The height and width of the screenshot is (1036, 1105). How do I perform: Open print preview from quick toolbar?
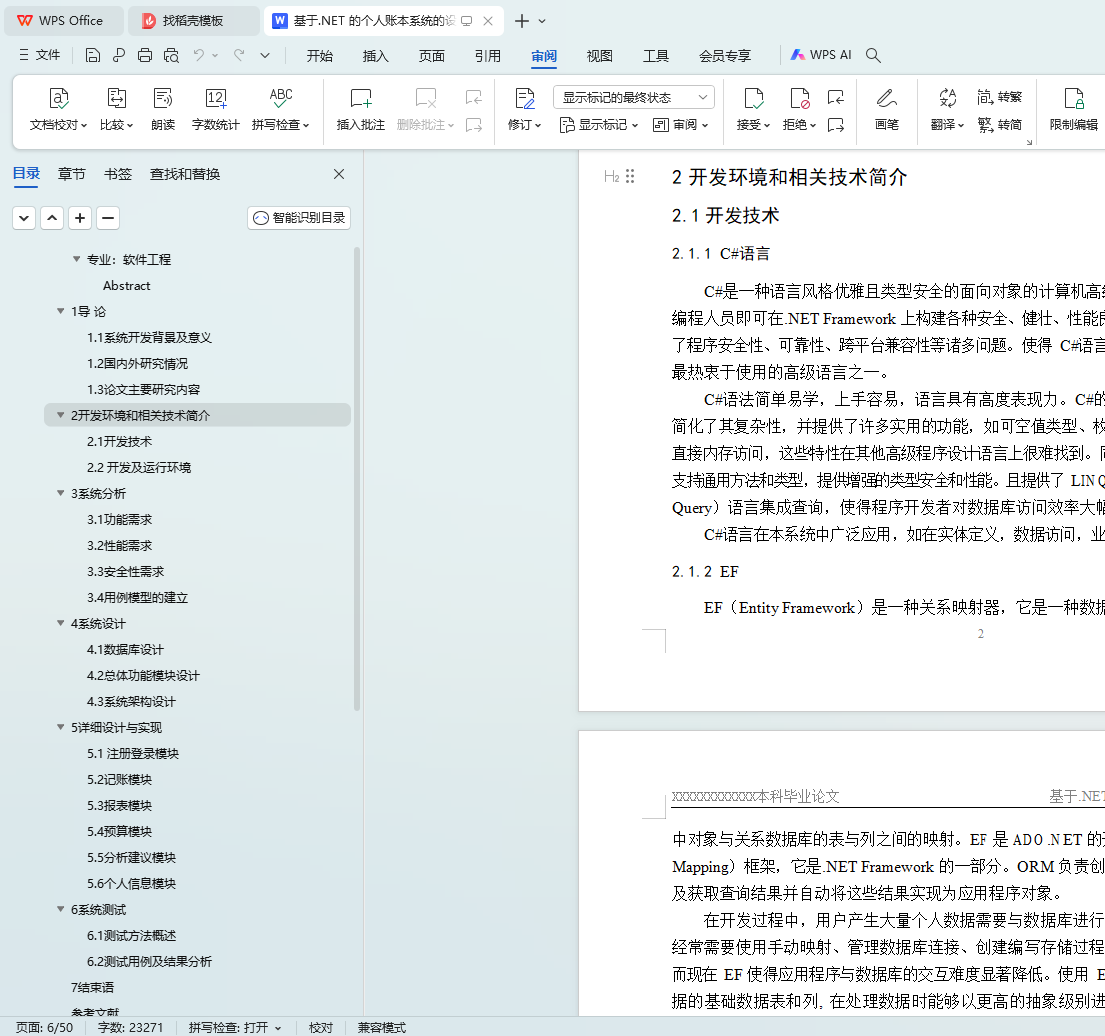pos(171,55)
